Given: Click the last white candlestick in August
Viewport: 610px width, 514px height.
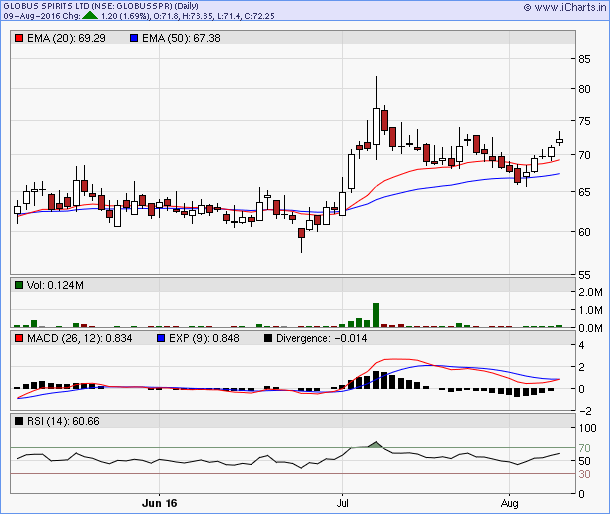Looking at the screenshot, I should pos(559,141).
